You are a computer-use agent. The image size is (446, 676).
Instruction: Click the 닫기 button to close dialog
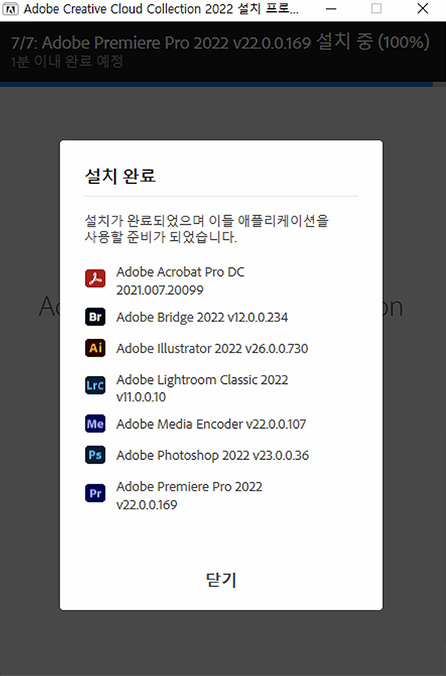pyautogui.click(x=221, y=579)
